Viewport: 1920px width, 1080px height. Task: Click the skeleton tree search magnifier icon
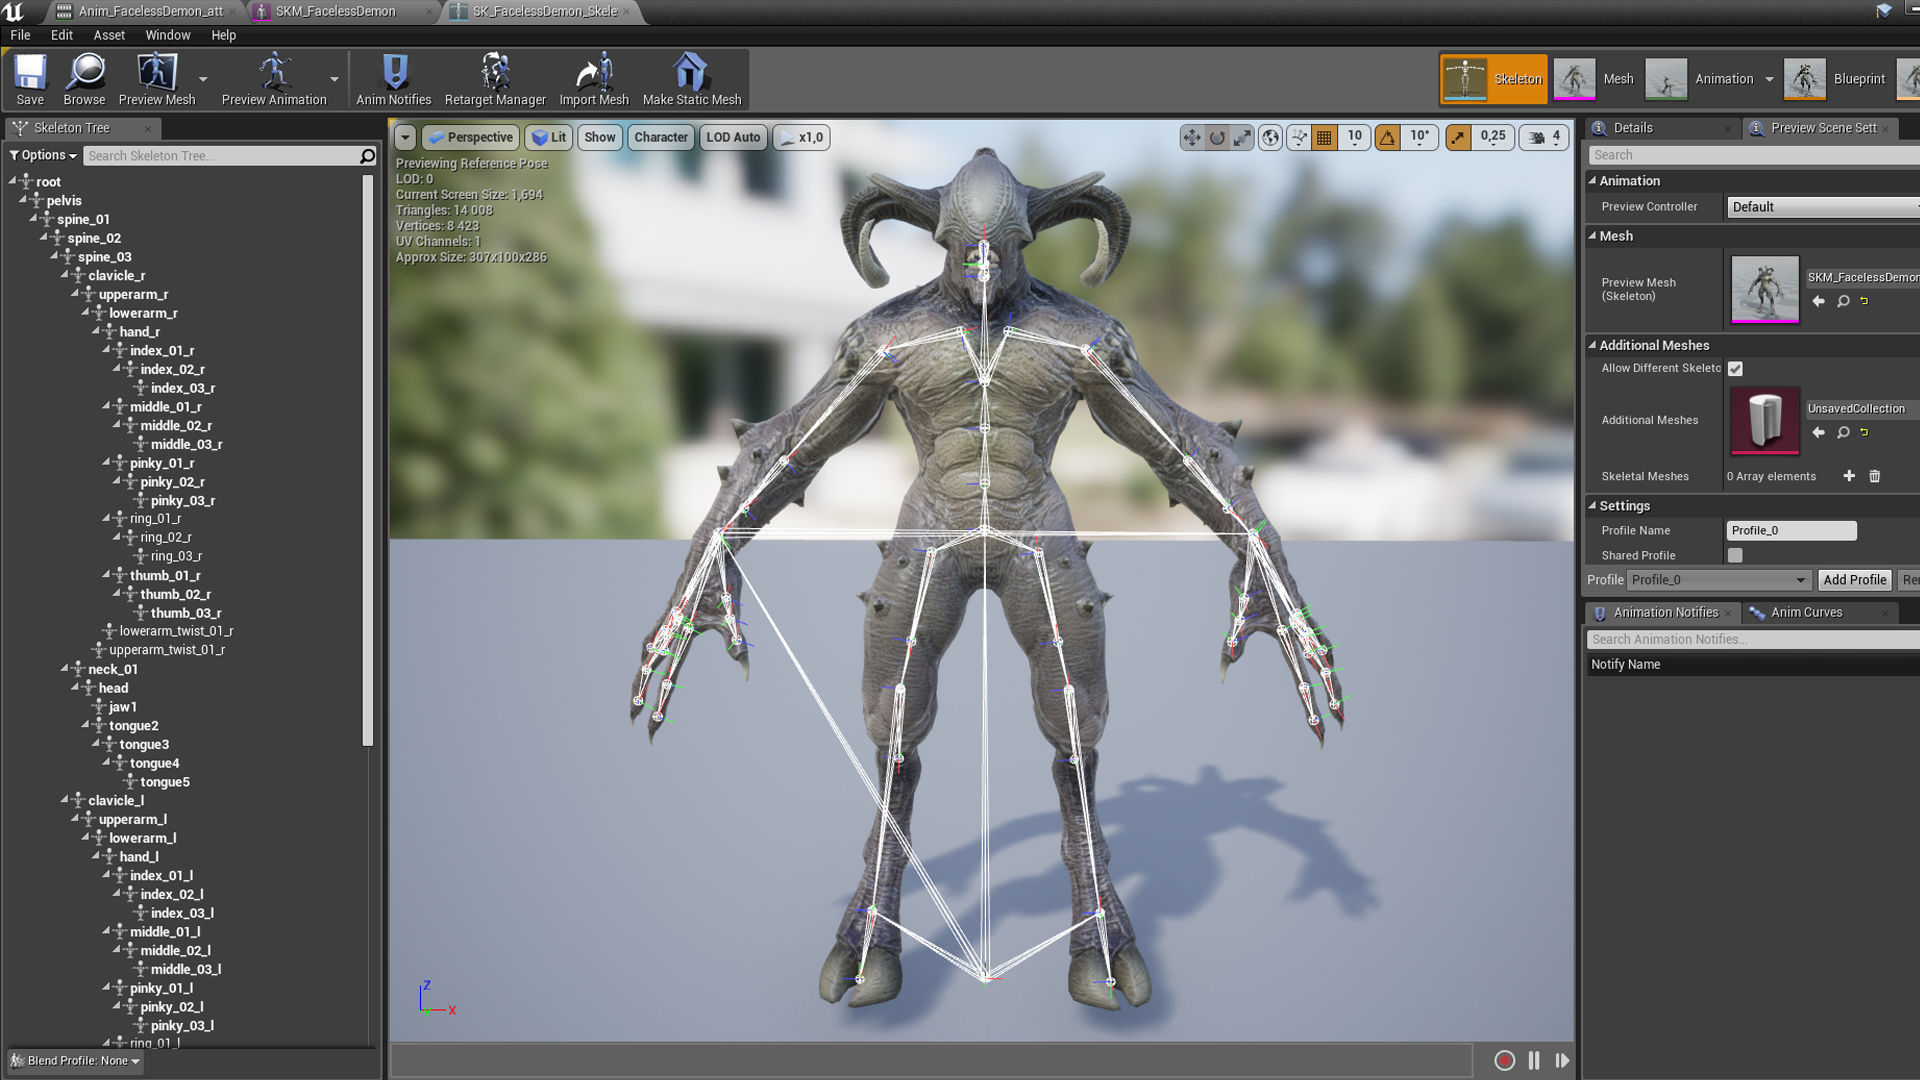pos(367,156)
